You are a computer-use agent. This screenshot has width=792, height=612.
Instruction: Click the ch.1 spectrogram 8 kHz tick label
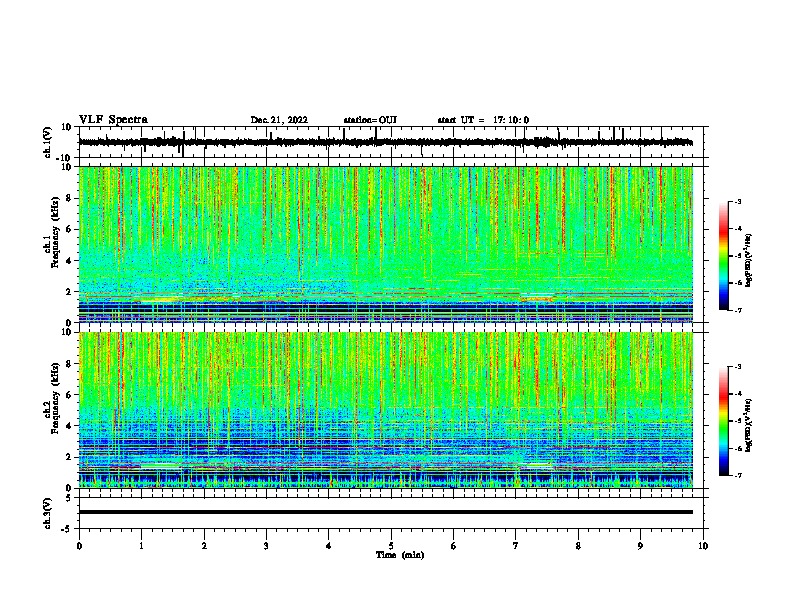pos(69,198)
